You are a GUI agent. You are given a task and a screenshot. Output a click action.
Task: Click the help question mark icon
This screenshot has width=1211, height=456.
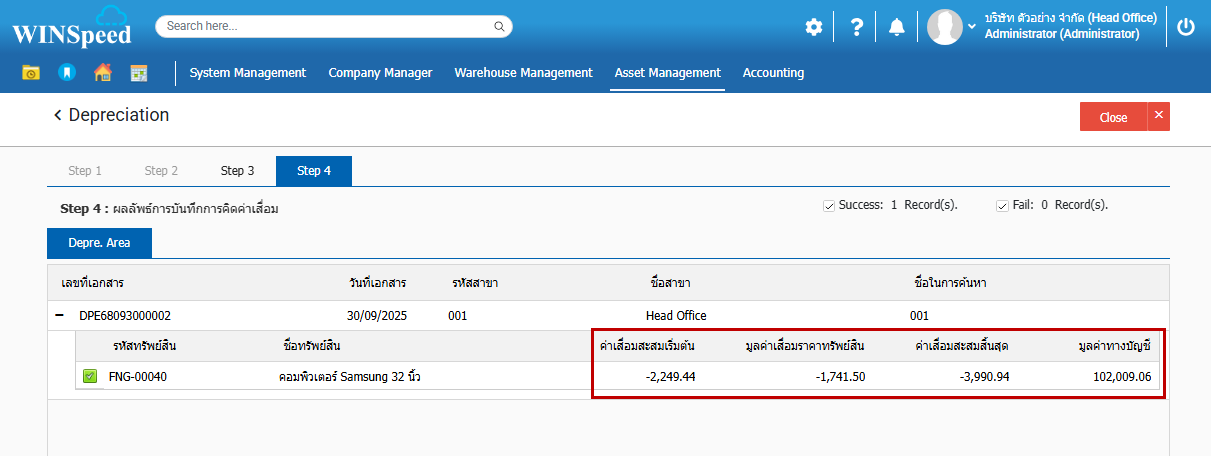[856, 27]
